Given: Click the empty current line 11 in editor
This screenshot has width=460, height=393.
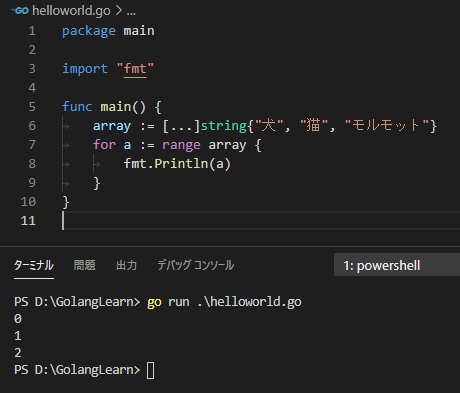Looking at the screenshot, I should click(x=261, y=221).
